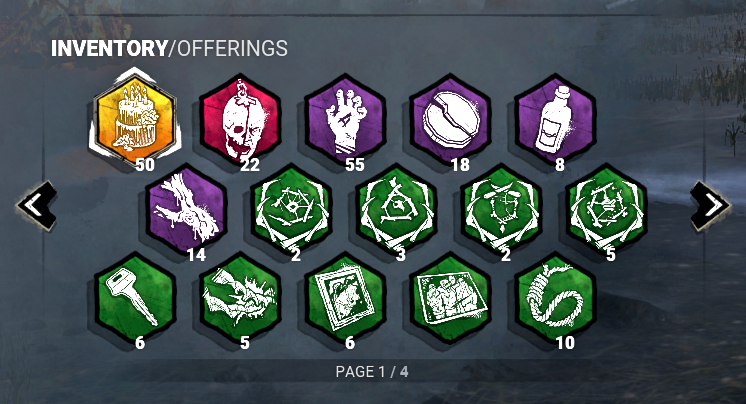This screenshot has height=404, width=746.
Task: Choose the purple bloody cloth offering
Action: click(187, 208)
